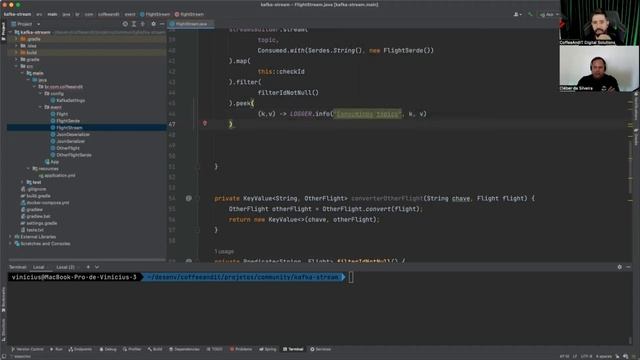The height and width of the screenshot is (360, 640).
Task: Open the new terminal session dropdown arrow
Action: click(97, 267)
